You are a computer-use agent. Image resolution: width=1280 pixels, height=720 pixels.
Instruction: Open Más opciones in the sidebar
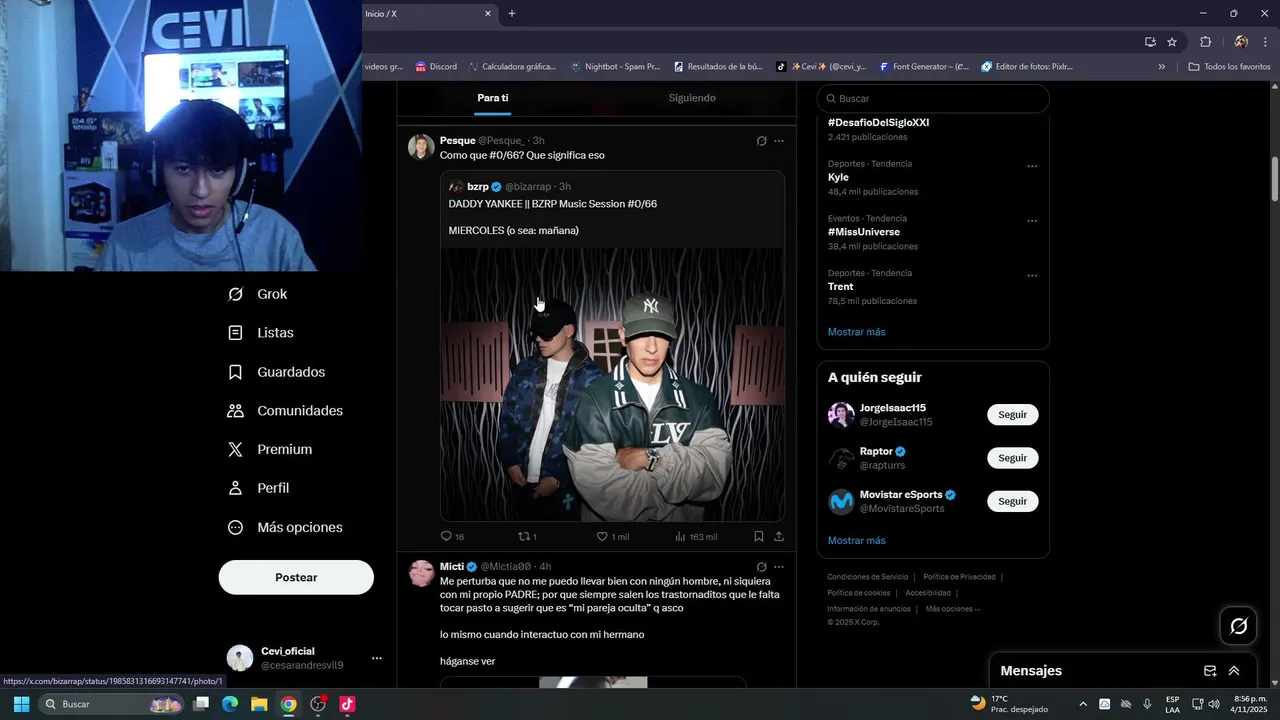tap(285, 527)
